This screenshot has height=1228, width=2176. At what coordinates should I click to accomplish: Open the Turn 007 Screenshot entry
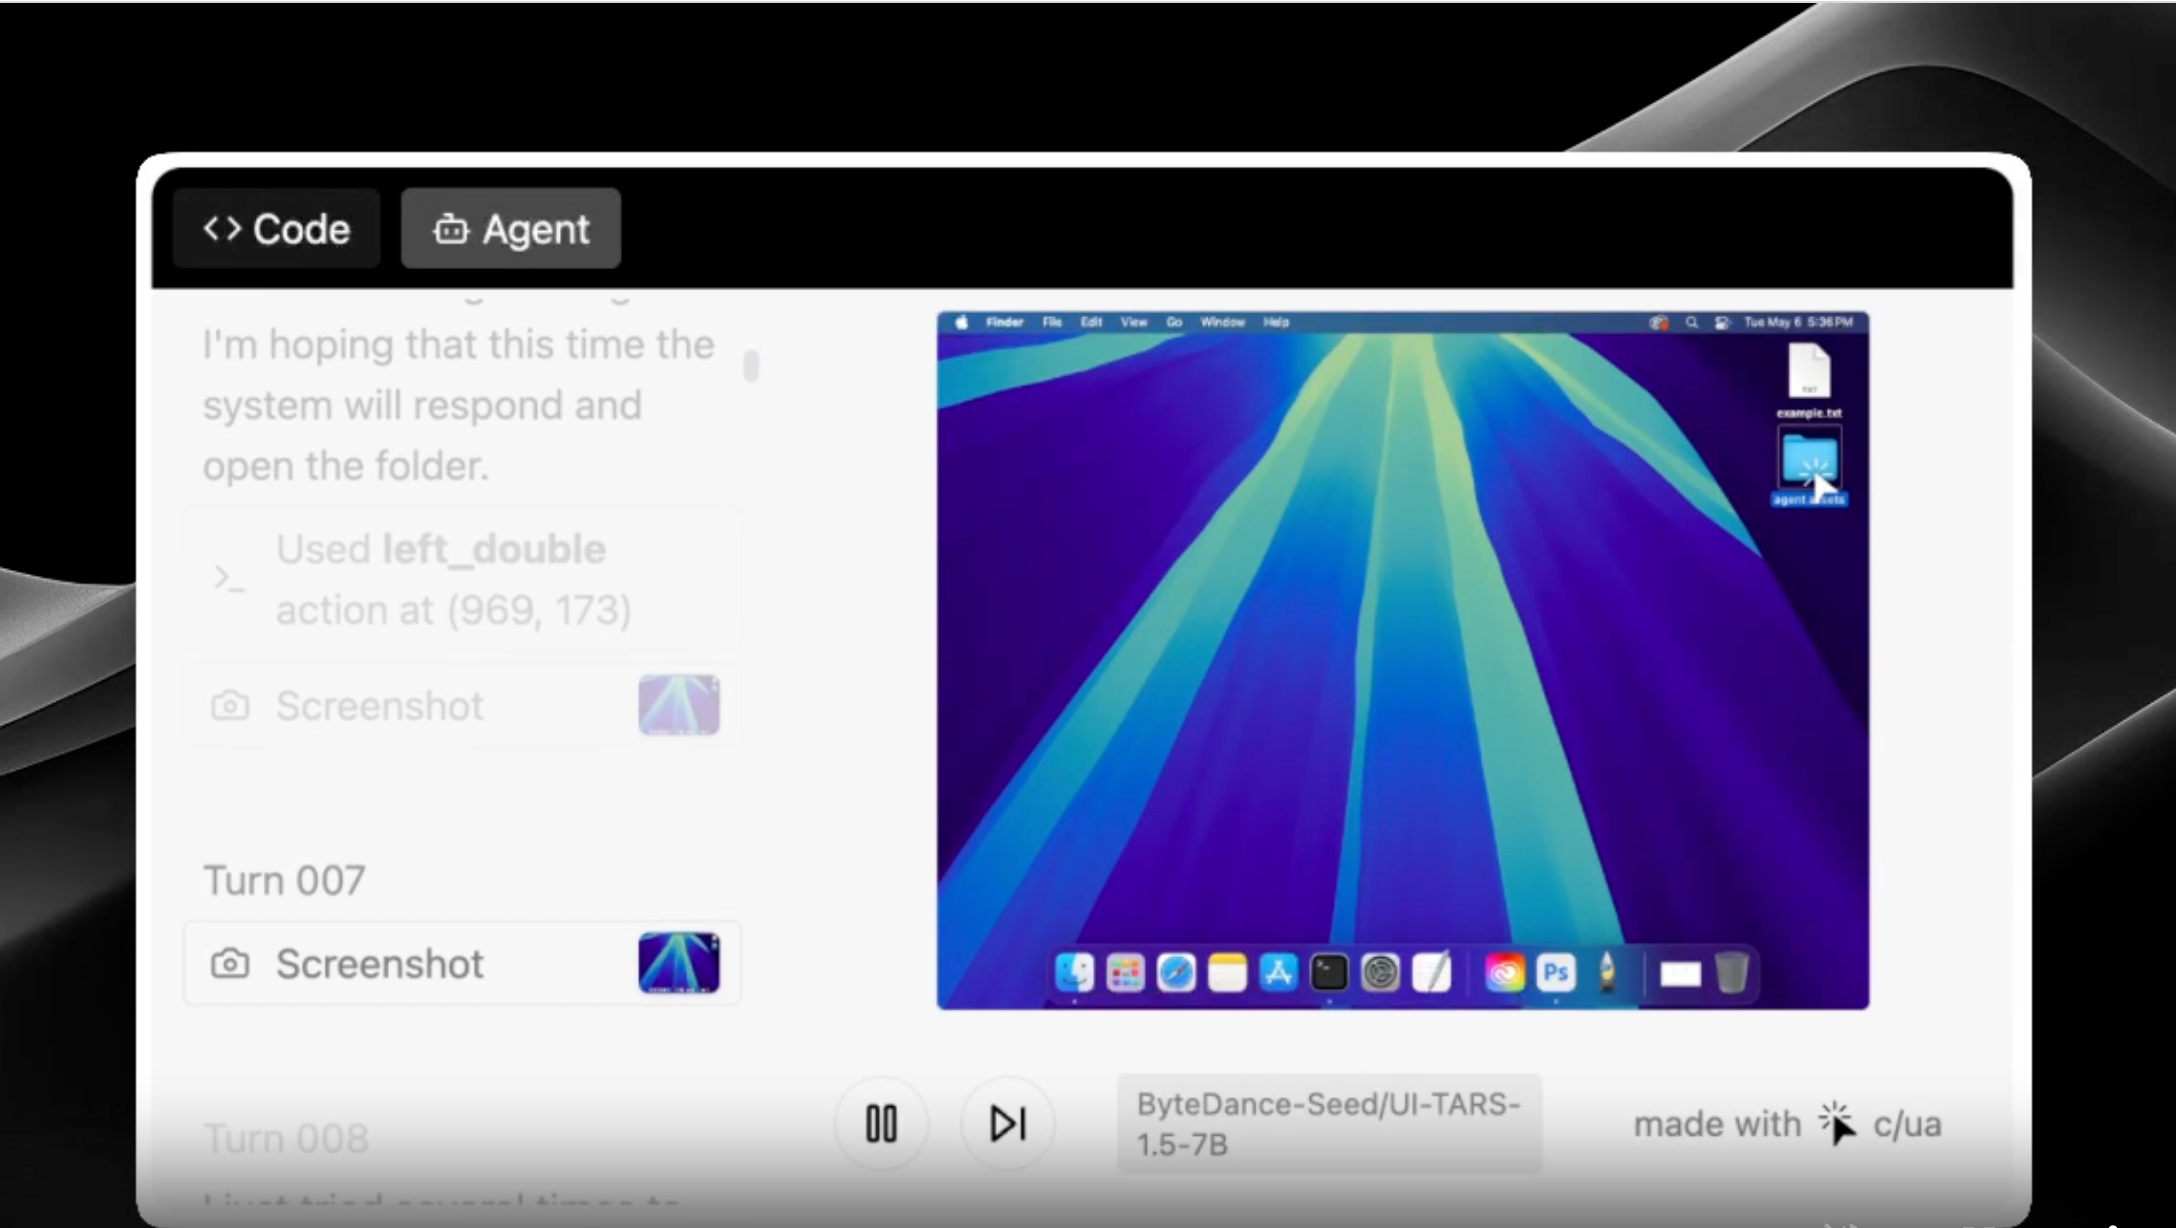462,964
